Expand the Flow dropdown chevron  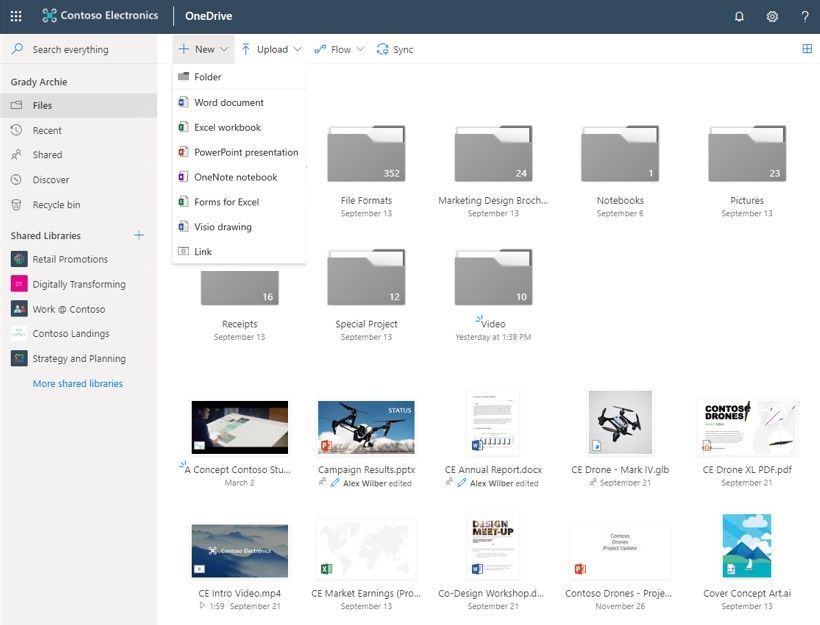(360, 49)
